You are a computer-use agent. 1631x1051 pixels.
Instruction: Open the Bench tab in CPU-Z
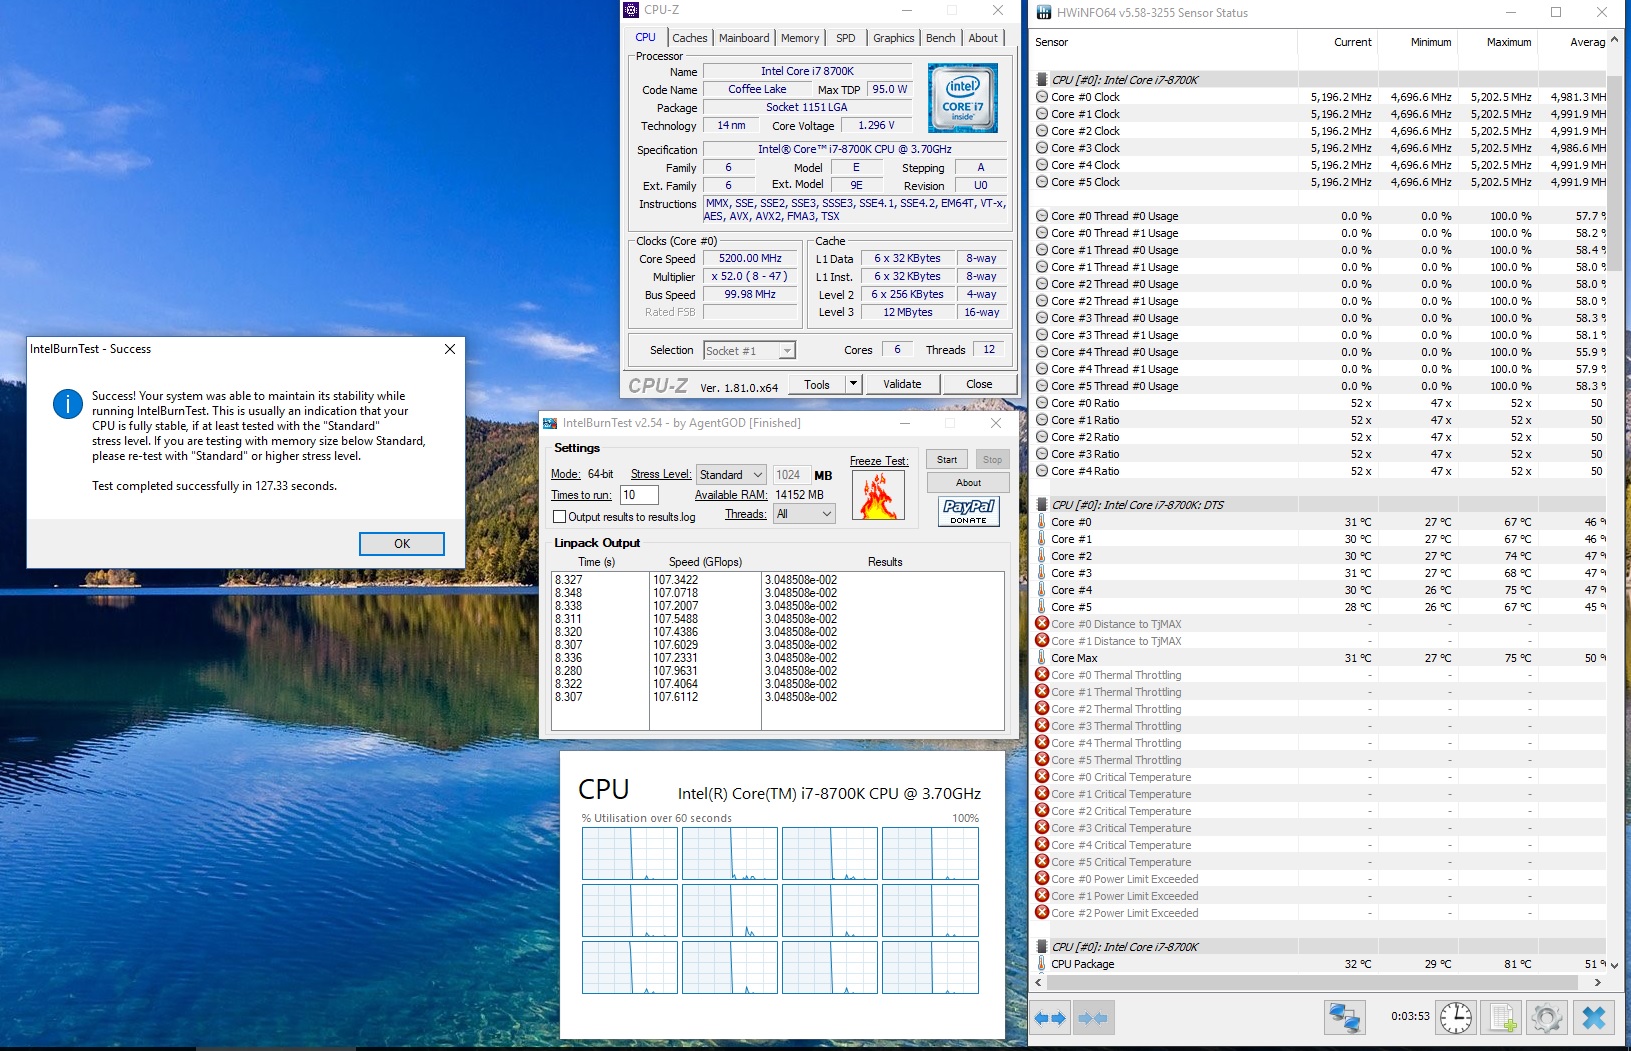tap(940, 38)
